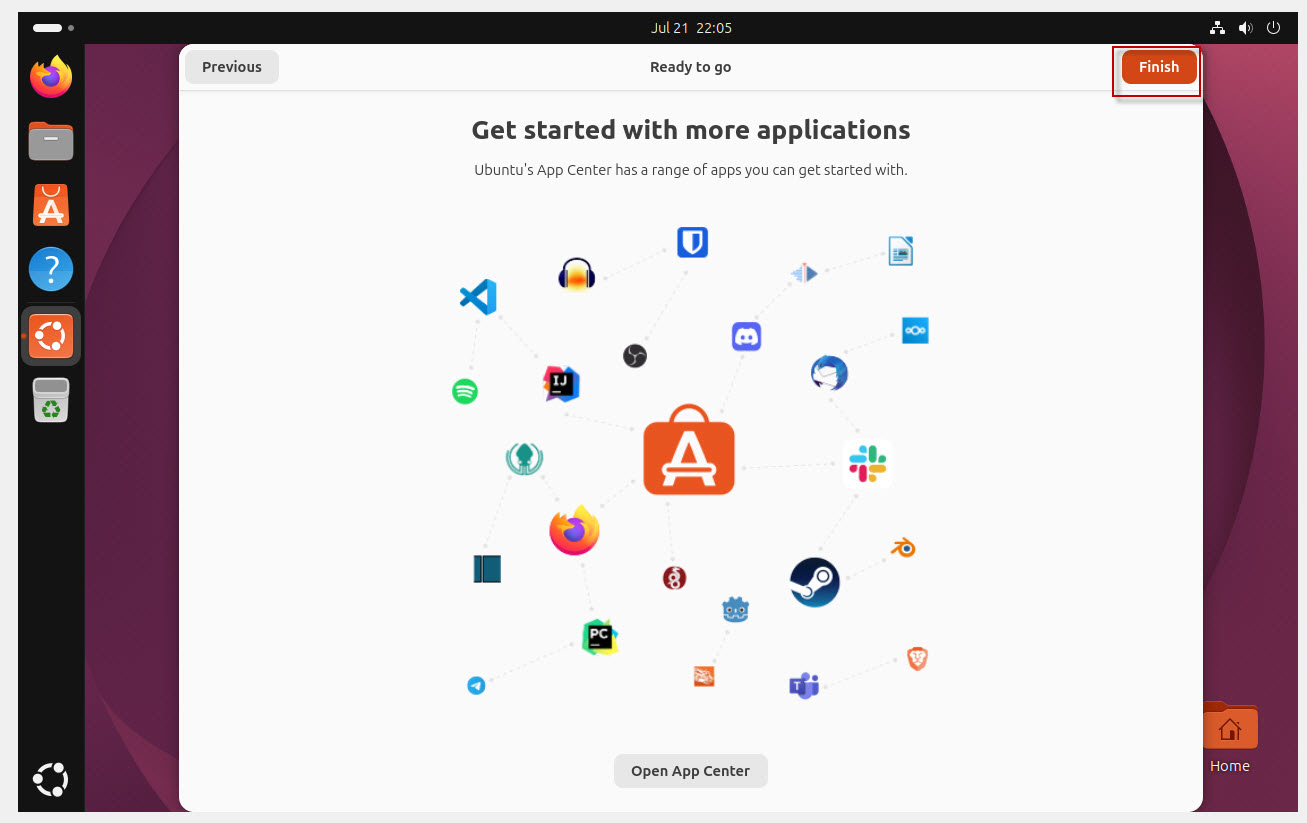Open Firefox from the Ubuntu dock
Image resolution: width=1307 pixels, height=823 pixels.
(51, 77)
